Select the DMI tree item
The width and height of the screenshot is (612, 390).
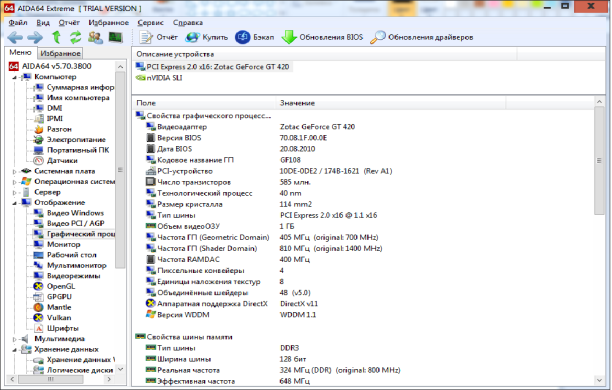tap(55, 108)
